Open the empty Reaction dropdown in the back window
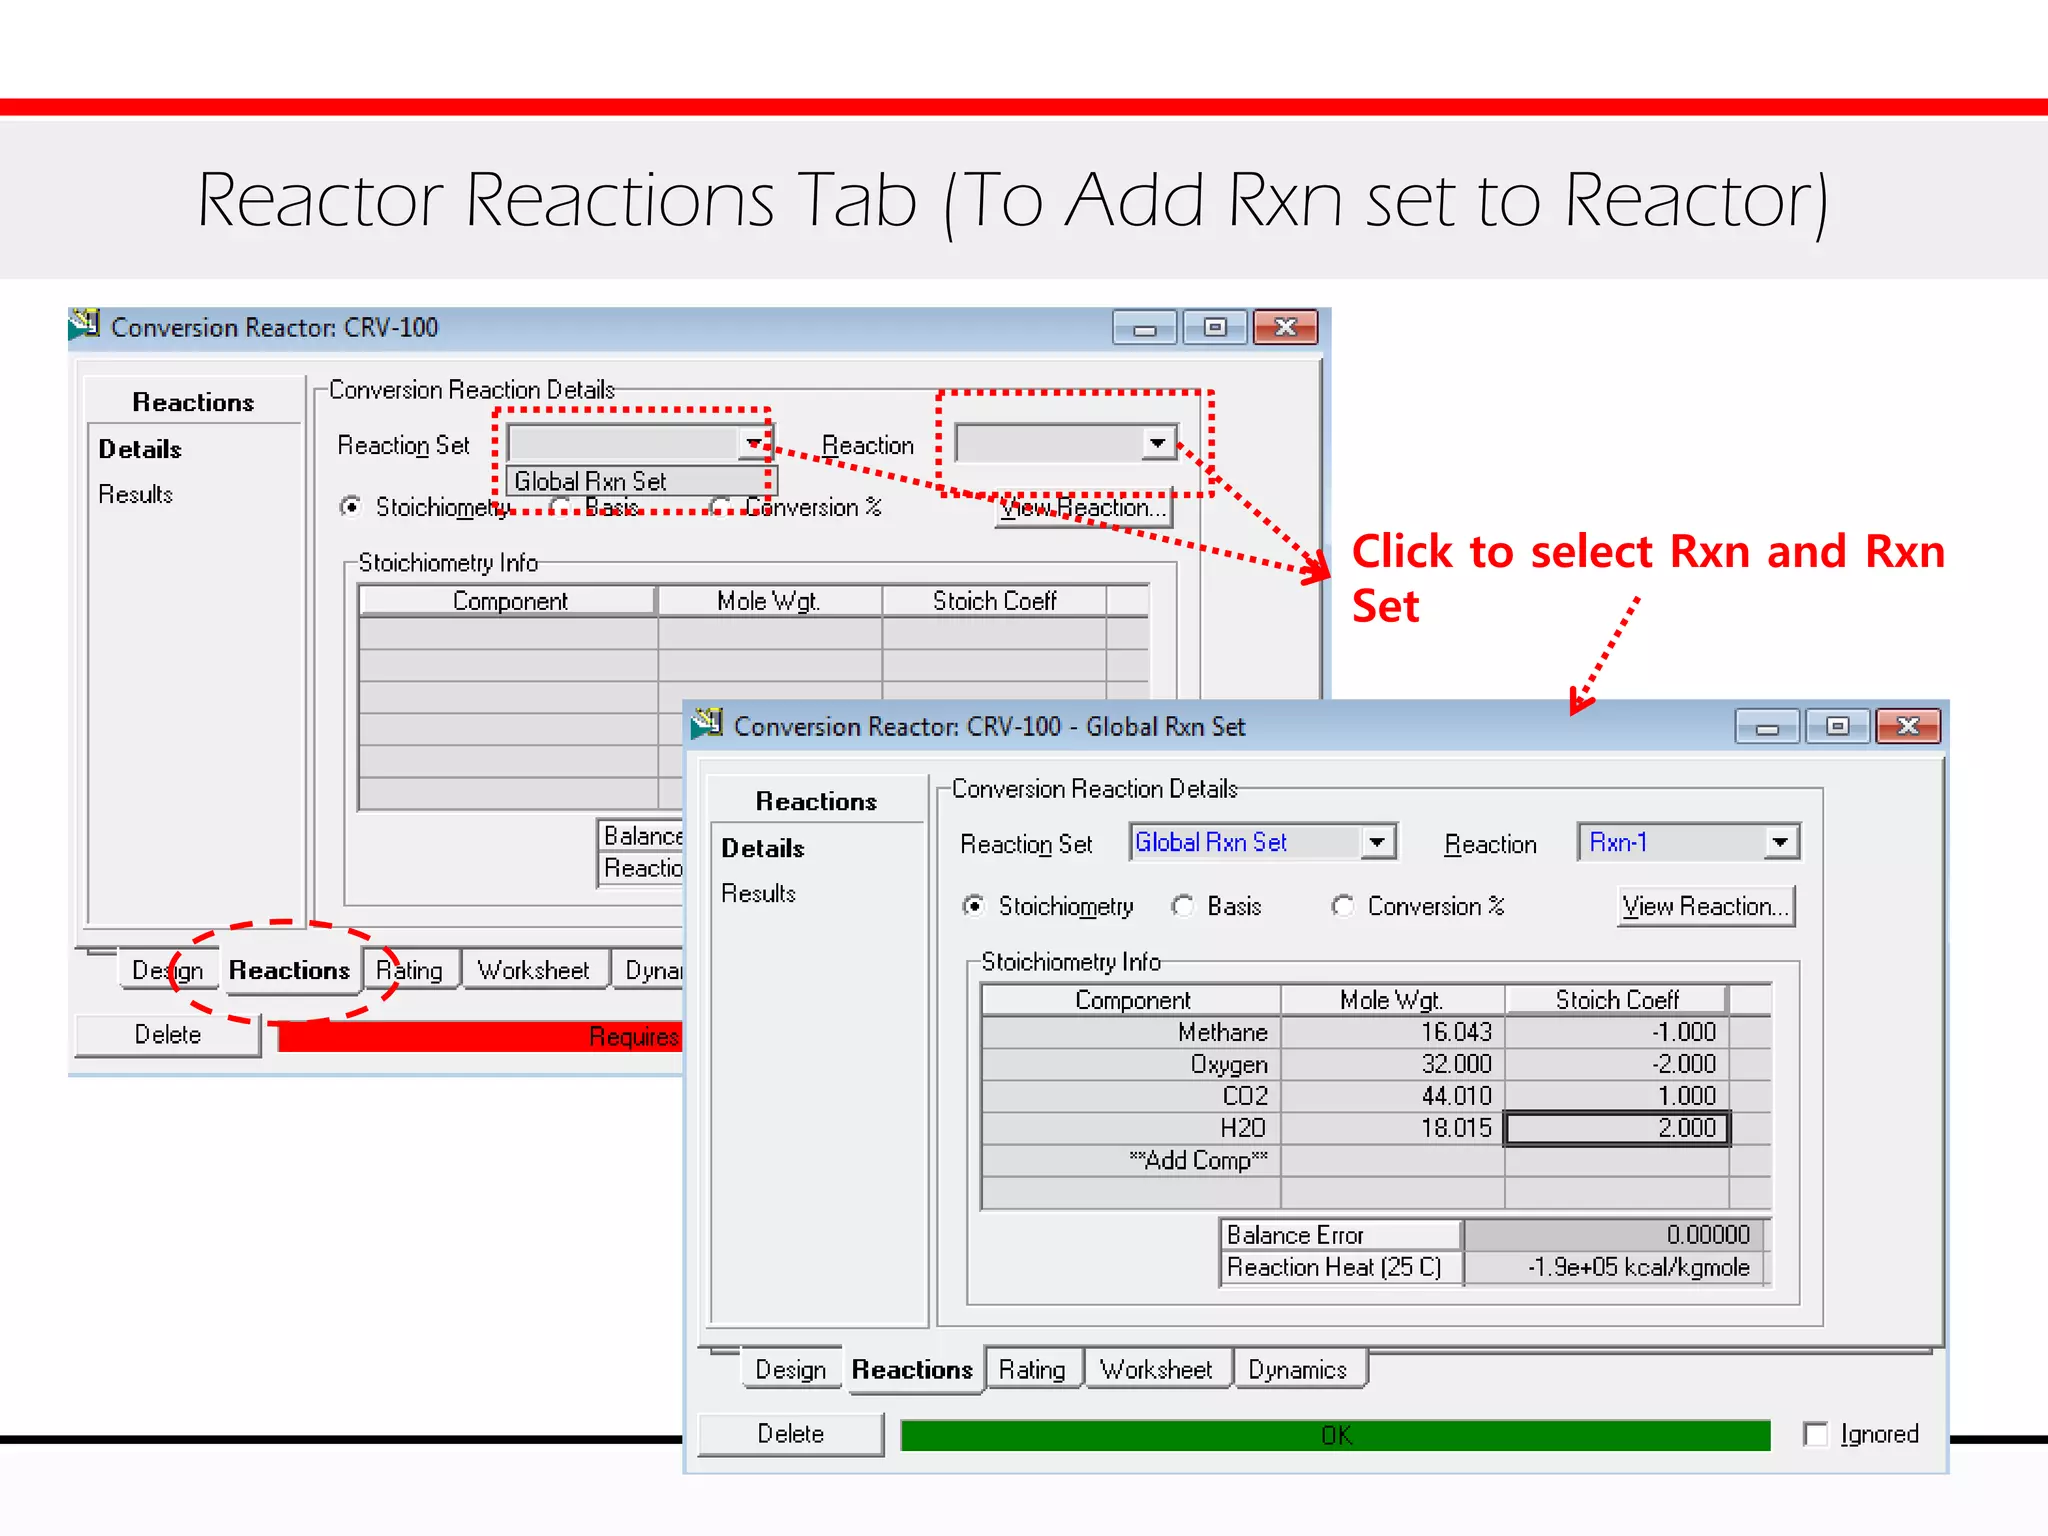This screenshot has width=2048, height=1536. tap(1157, 443)
